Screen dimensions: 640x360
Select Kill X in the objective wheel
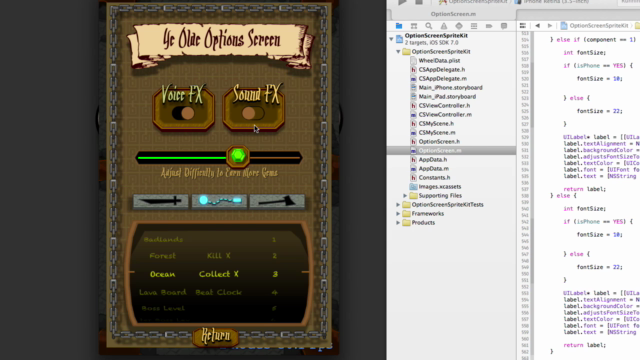219,256
